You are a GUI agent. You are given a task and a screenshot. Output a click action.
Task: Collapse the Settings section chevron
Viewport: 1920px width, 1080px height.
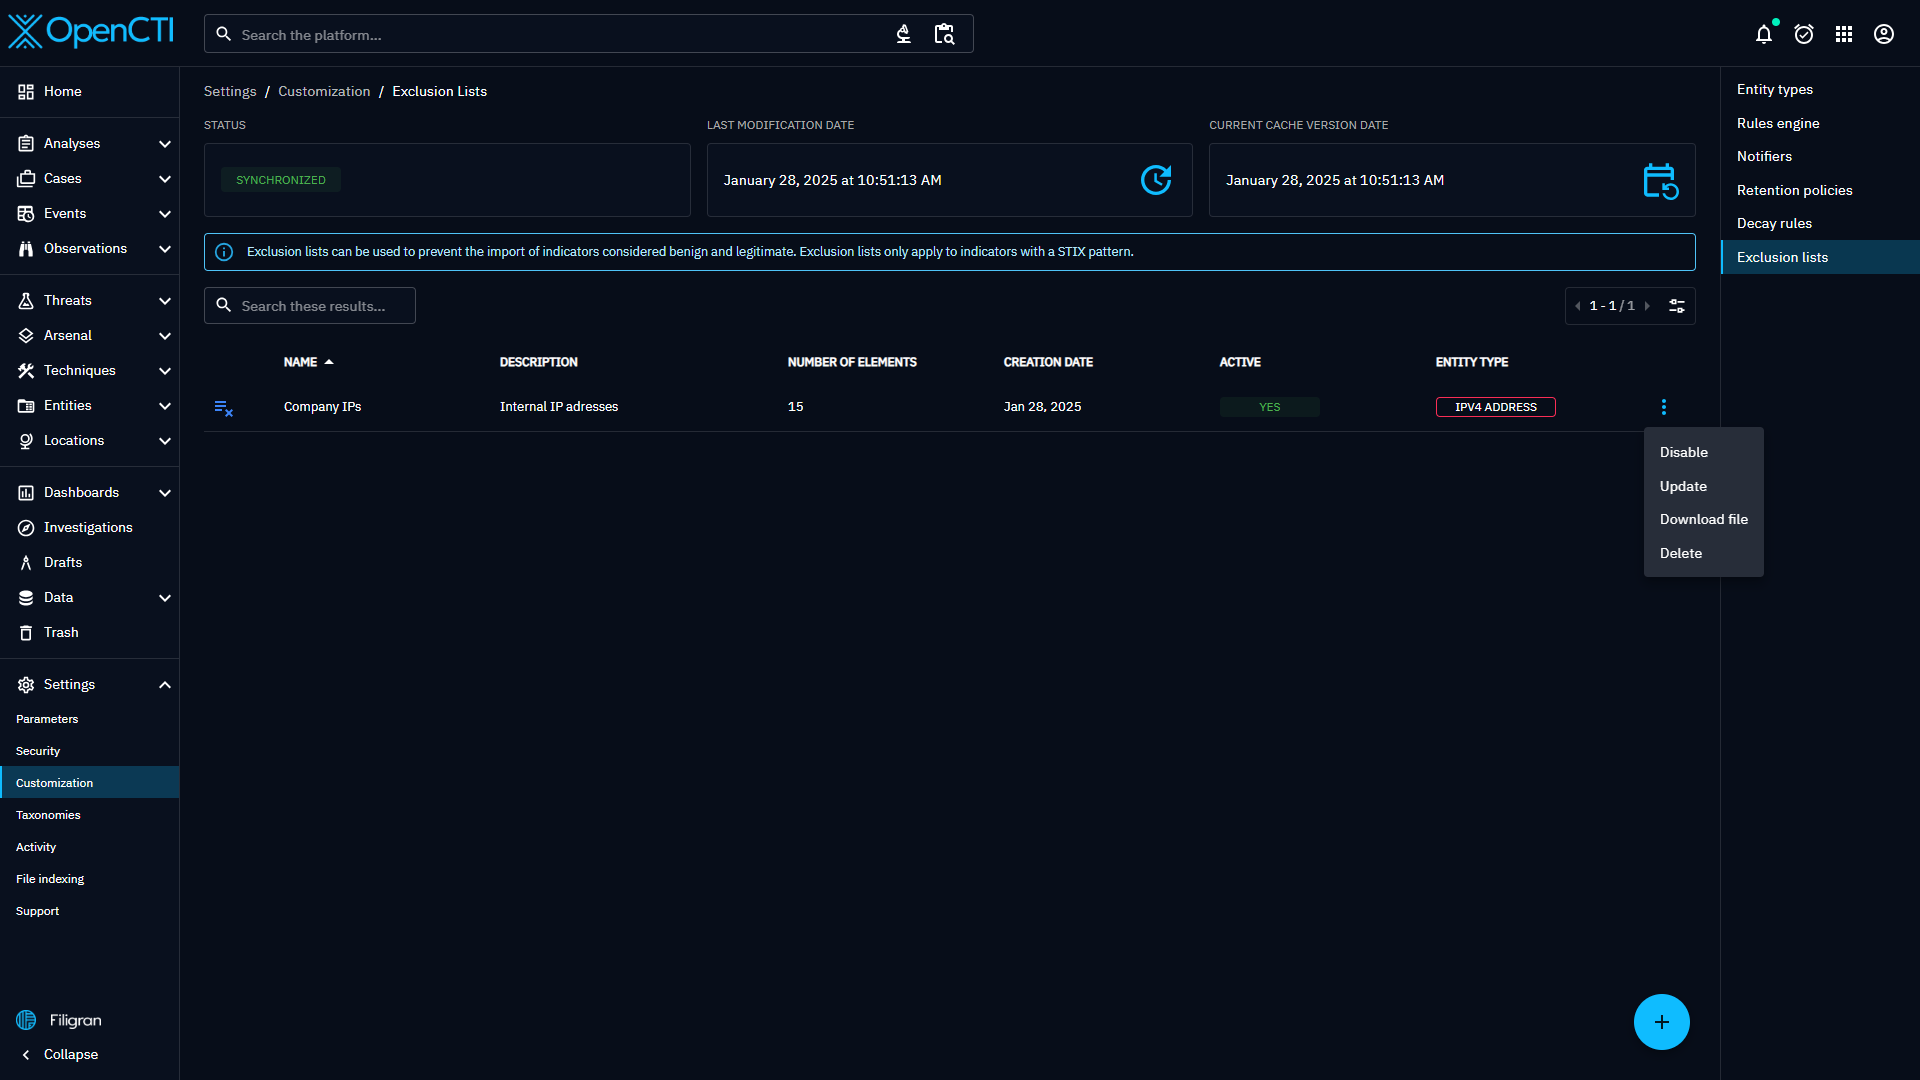[x=165, y=685]
